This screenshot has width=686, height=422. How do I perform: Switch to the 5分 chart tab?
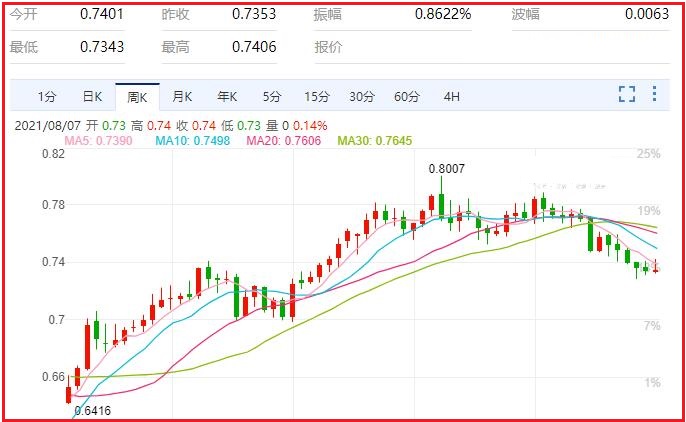click(272, 96)
